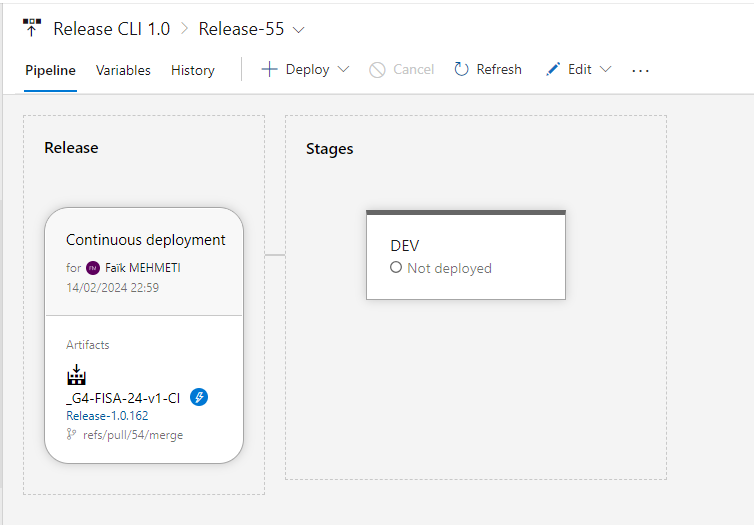Click the Refresh circular arrow icon
This screenshot has width=754, height=525.
coord(461,70)
